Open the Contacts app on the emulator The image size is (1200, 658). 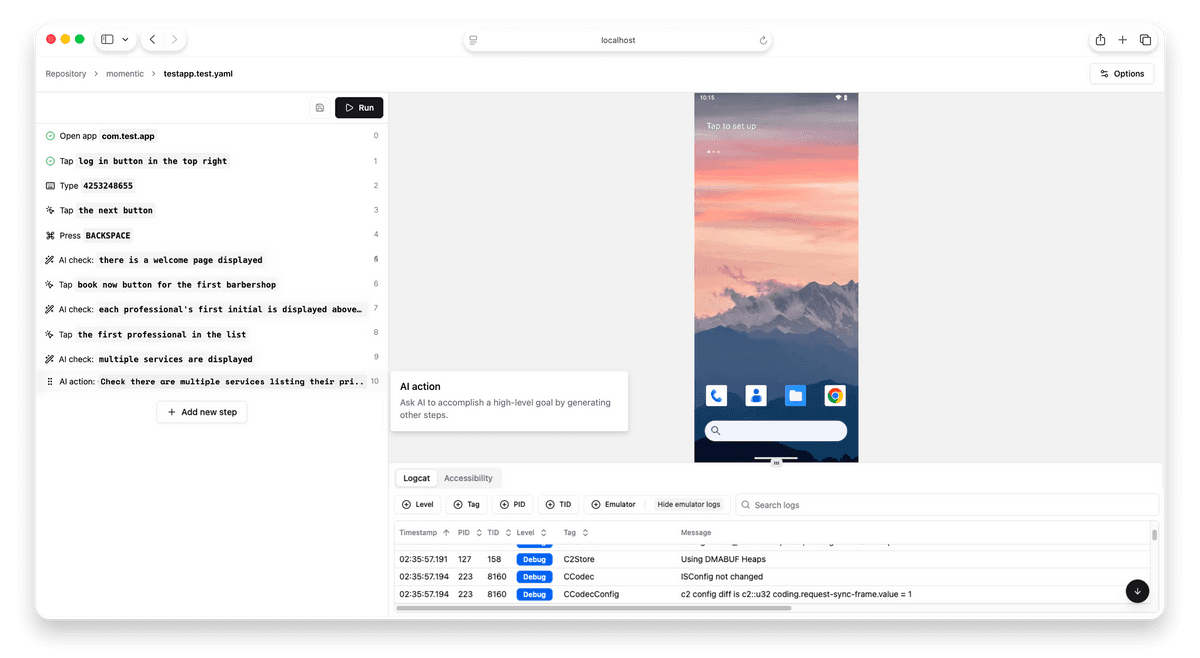(x=755, y=395)
